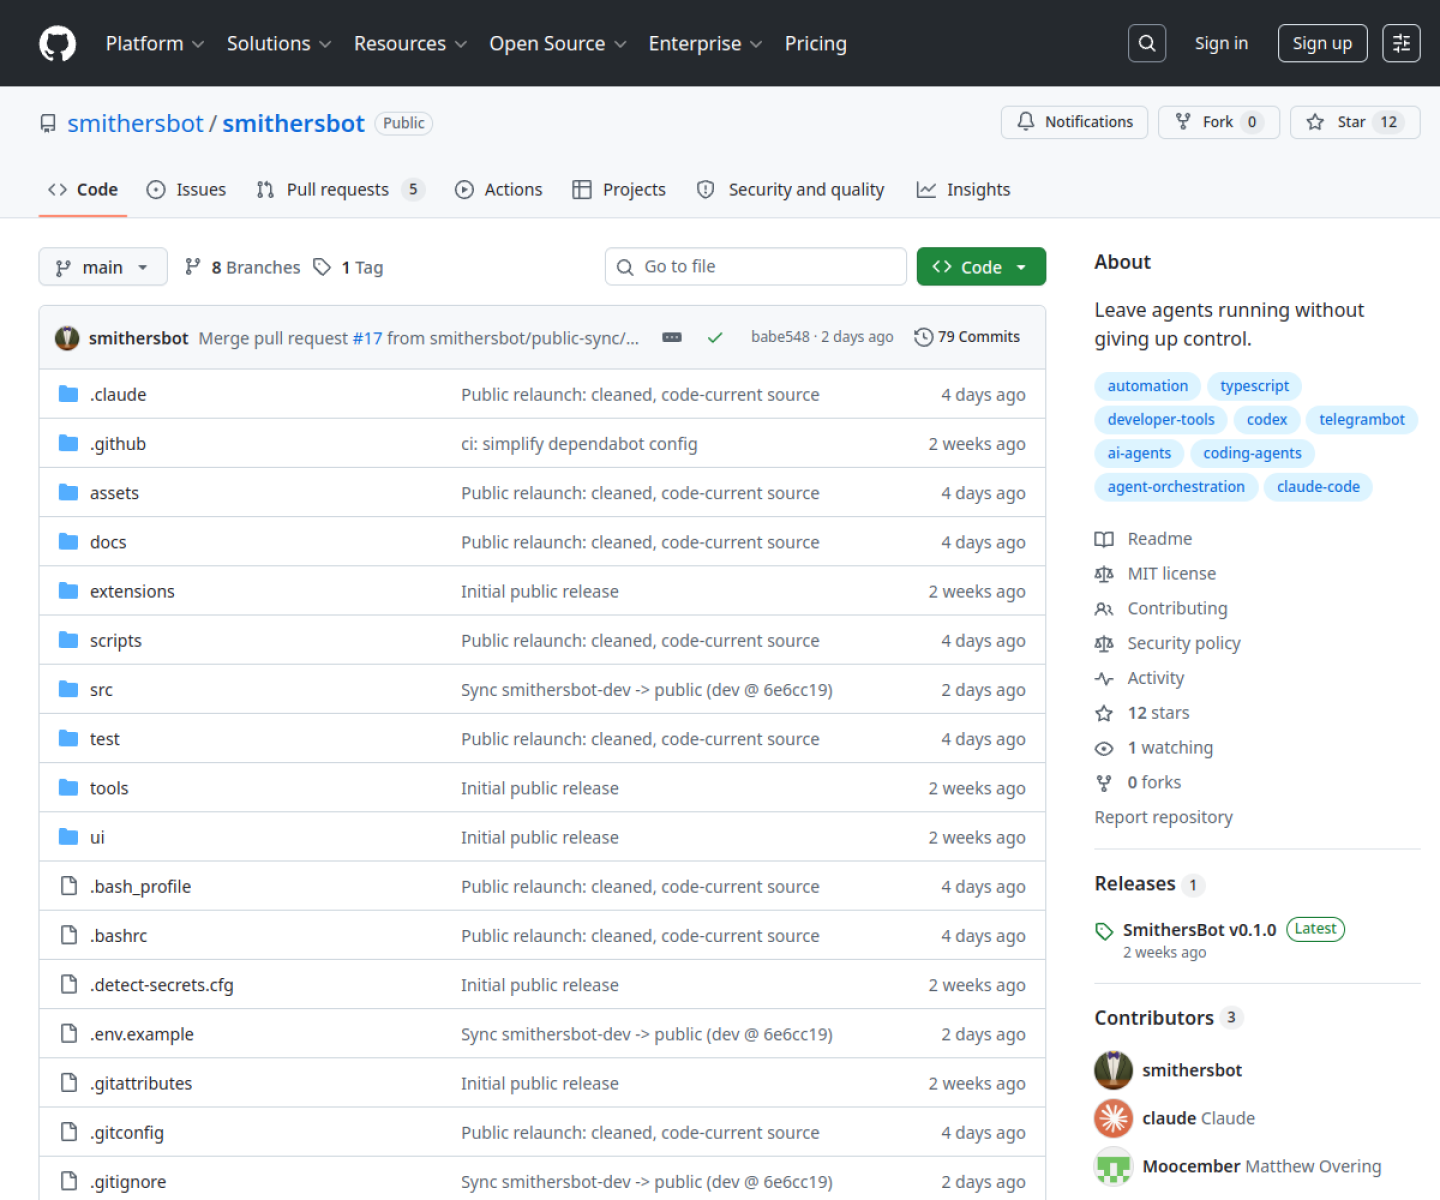This screenshot has width=1440, height=1200.
Task: Open the search magnifier button
Action: (x=1147, y=43)
